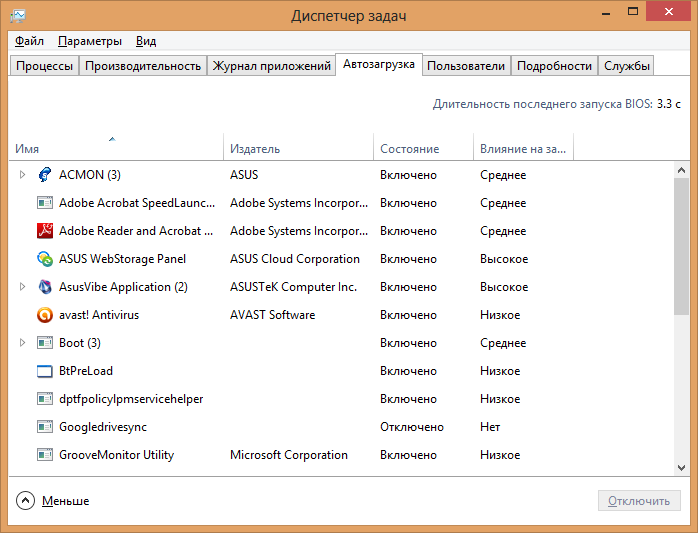Screen dimensions: 698x533
Task: Click the GrooveMonitor Utility icon
Action: [45, 455]
